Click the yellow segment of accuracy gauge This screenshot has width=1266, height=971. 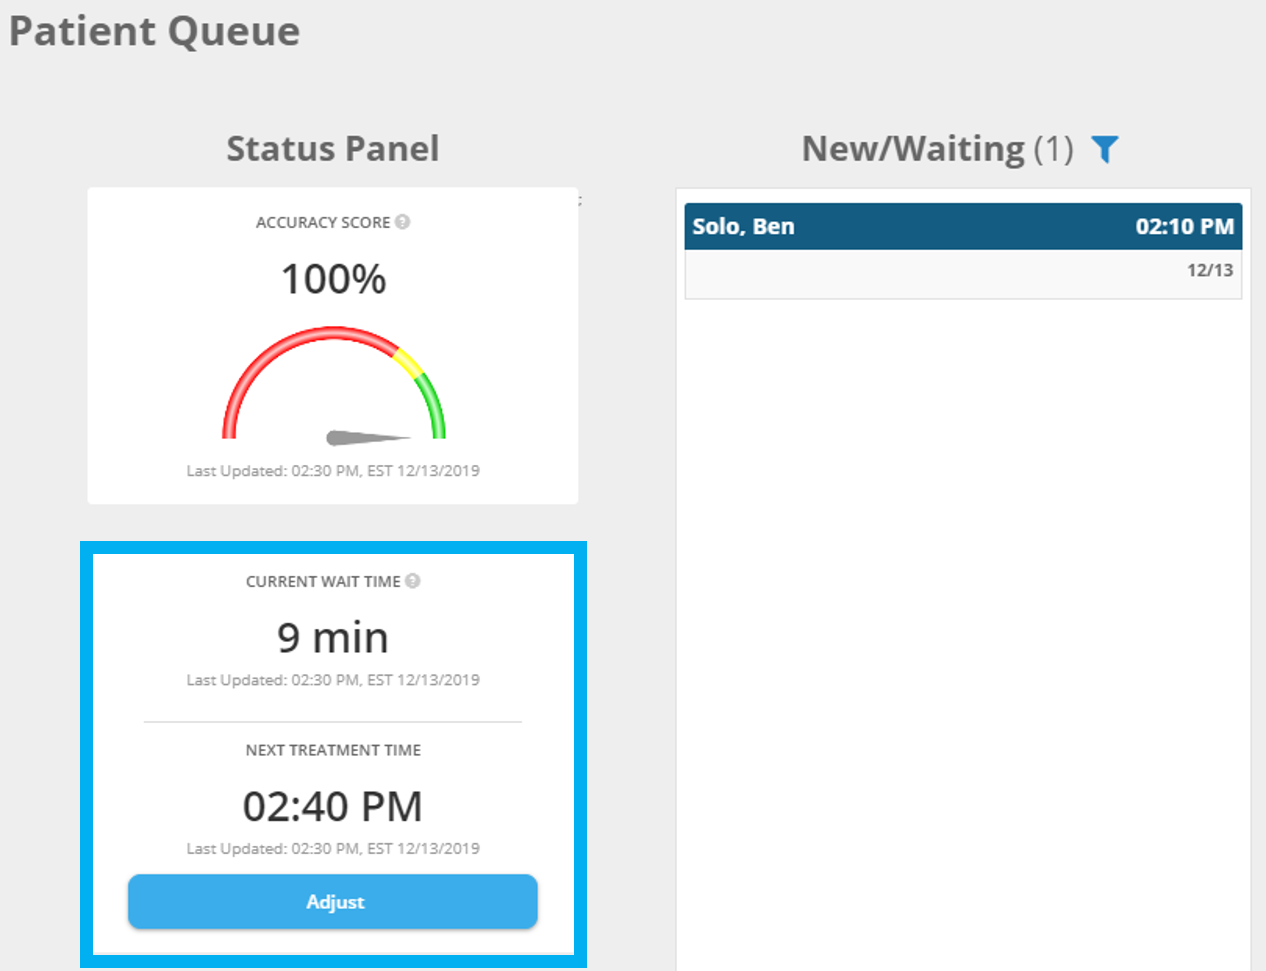(x=406, y=362)
